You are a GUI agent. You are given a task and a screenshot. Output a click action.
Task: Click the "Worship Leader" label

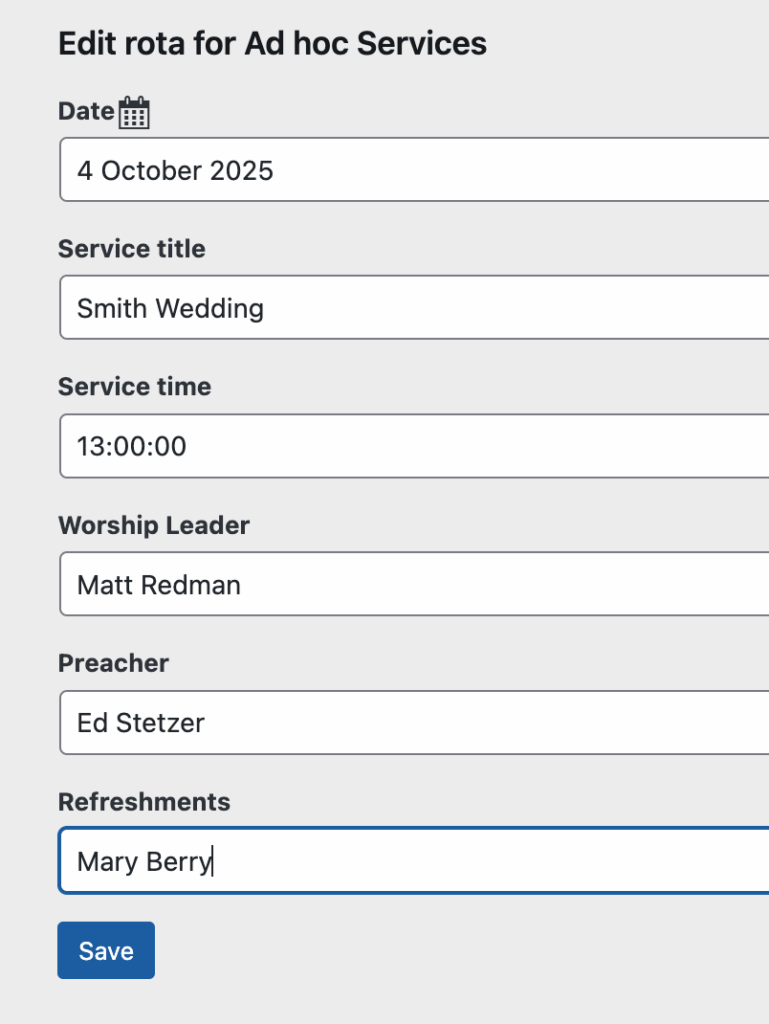154,525
